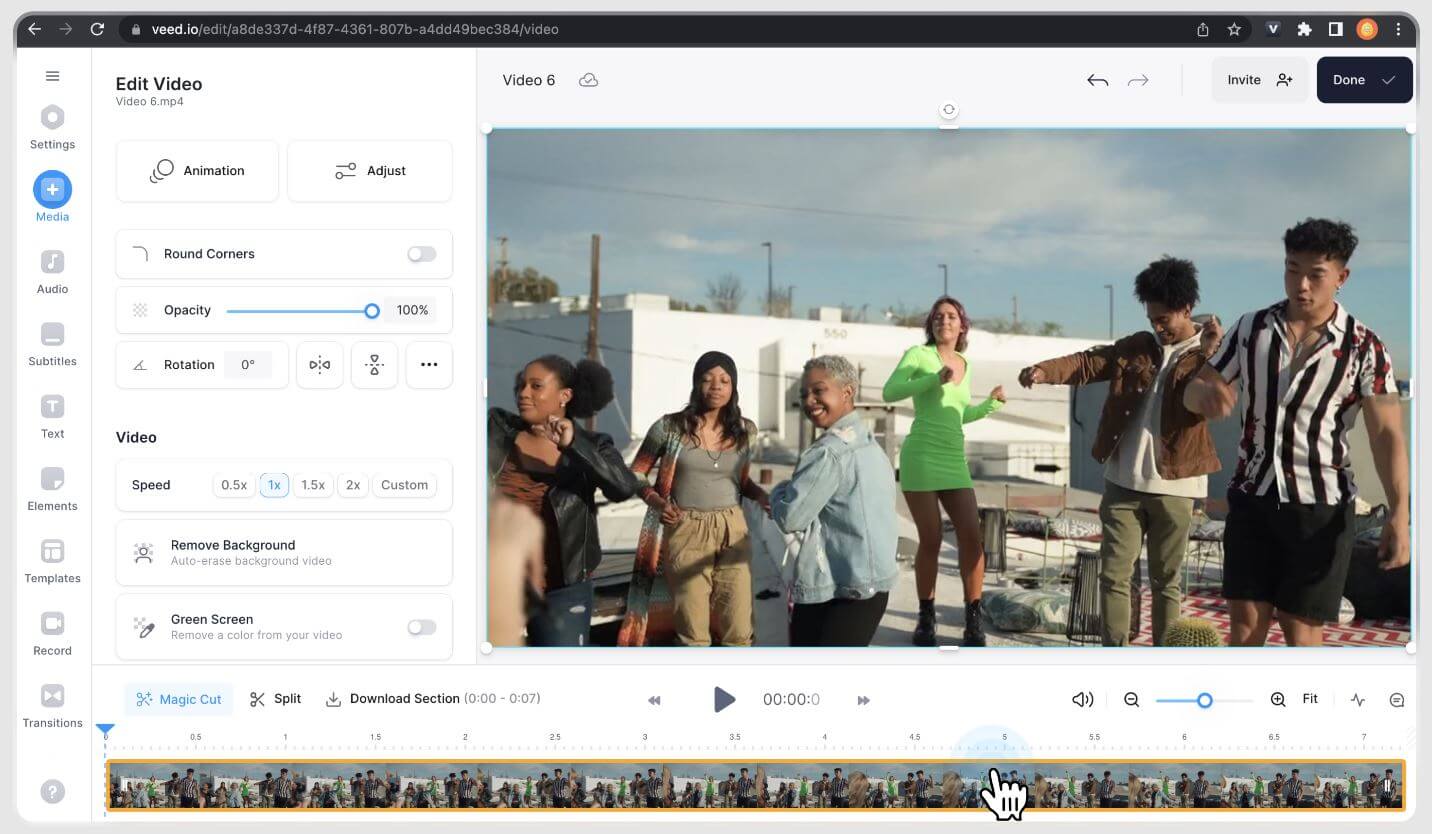Redo the last action
Viewport: 1432px width, 834px height.
[x=1138, y=80]
